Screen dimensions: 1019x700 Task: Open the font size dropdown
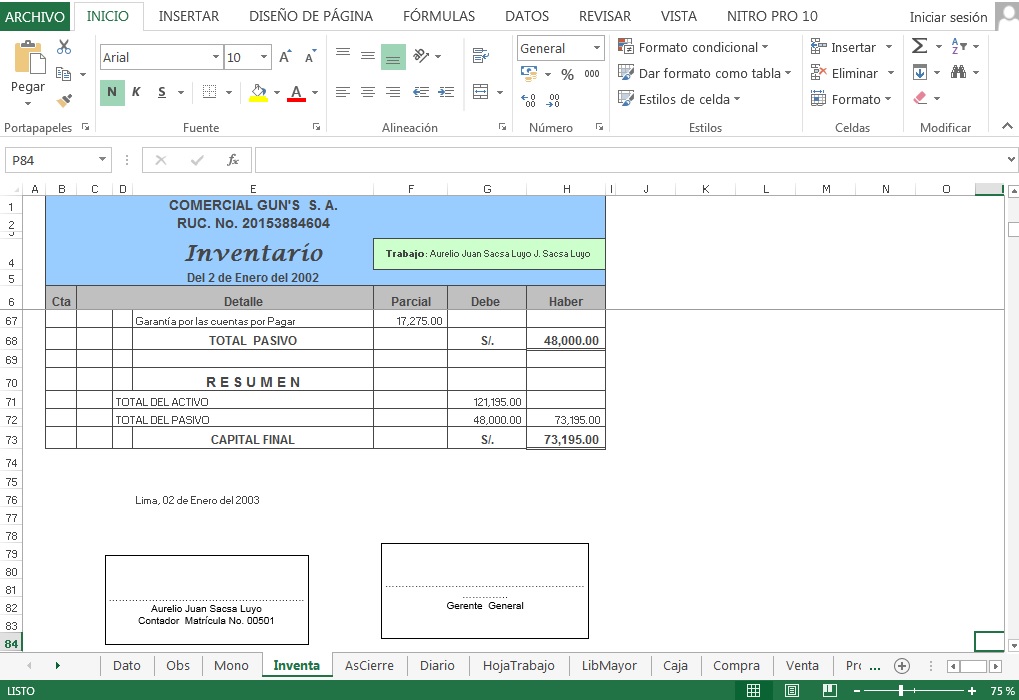tap(261, 57)
